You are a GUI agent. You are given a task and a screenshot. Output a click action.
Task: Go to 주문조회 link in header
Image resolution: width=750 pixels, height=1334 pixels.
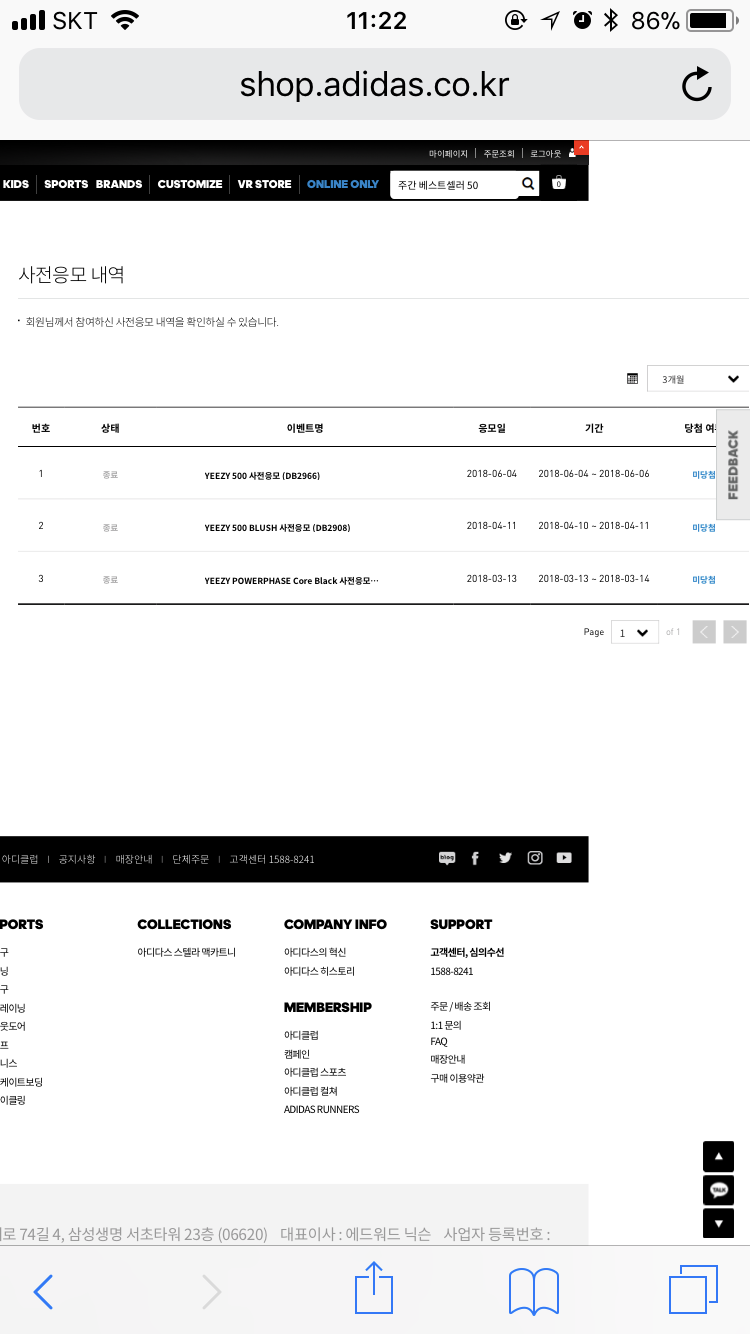pyautogui.click(x=499, y=154)
